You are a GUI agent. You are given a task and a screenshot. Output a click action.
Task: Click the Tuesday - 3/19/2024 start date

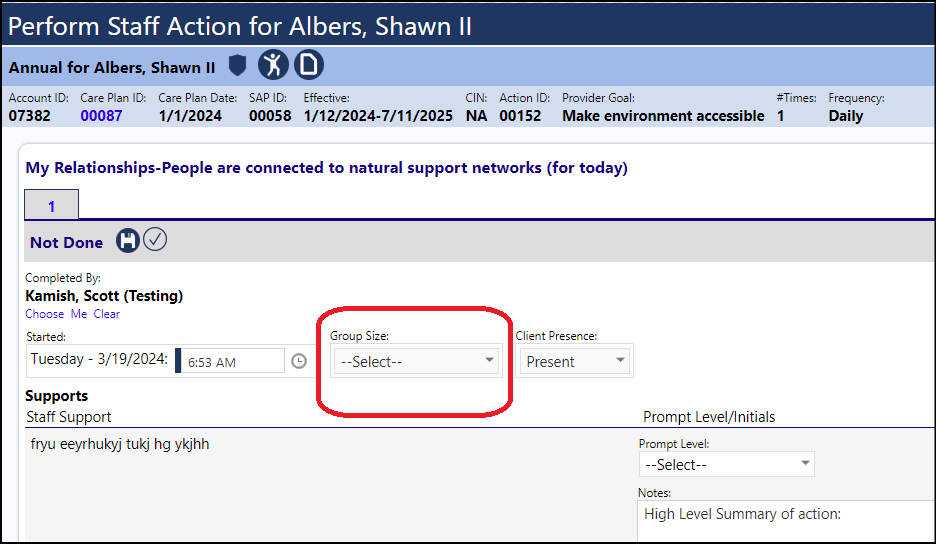click(100, 359)
